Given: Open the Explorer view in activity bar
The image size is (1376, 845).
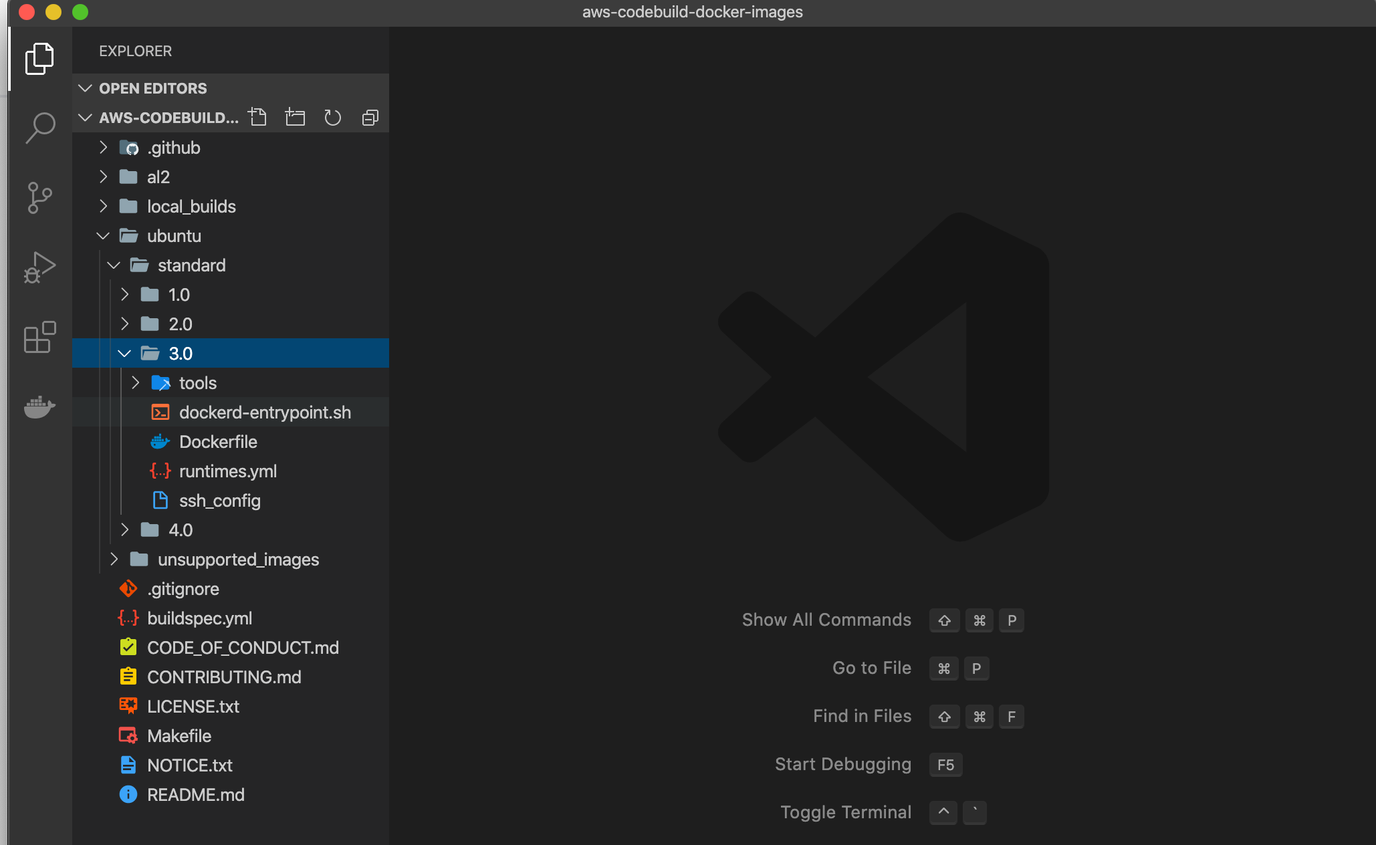Looking at the screenshot, I should pos(39,58).
